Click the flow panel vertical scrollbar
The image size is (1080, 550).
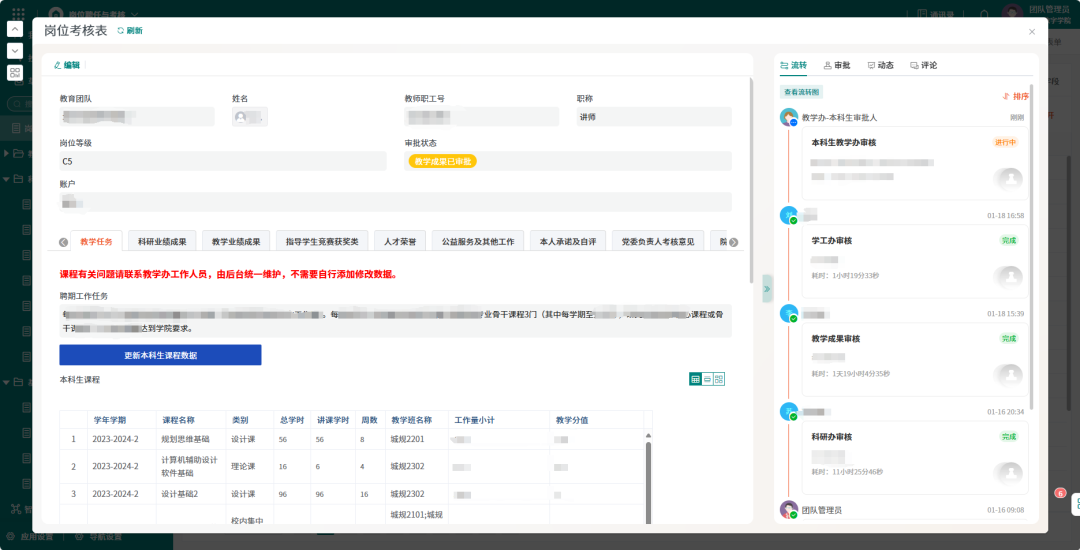tap(1031, 248)
